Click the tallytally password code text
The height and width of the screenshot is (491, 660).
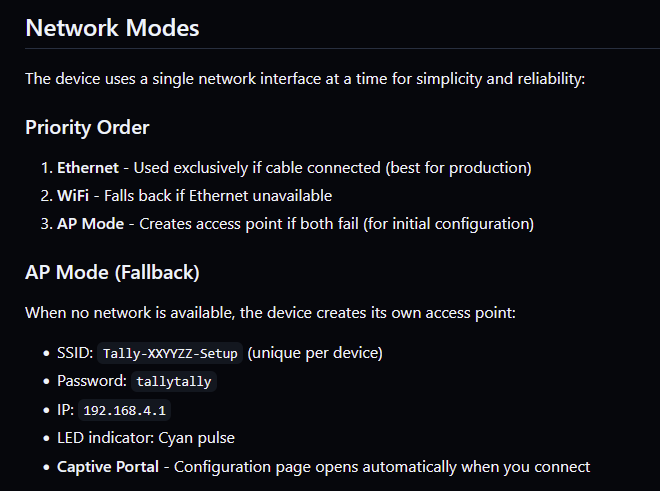pos(174,381)
